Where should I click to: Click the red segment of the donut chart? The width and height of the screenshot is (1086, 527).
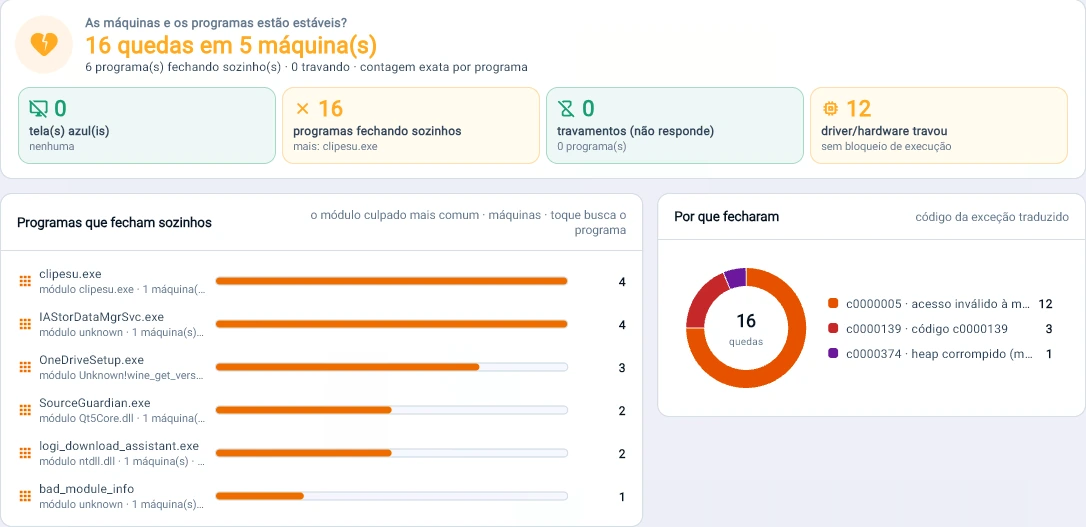coord(702,300)
